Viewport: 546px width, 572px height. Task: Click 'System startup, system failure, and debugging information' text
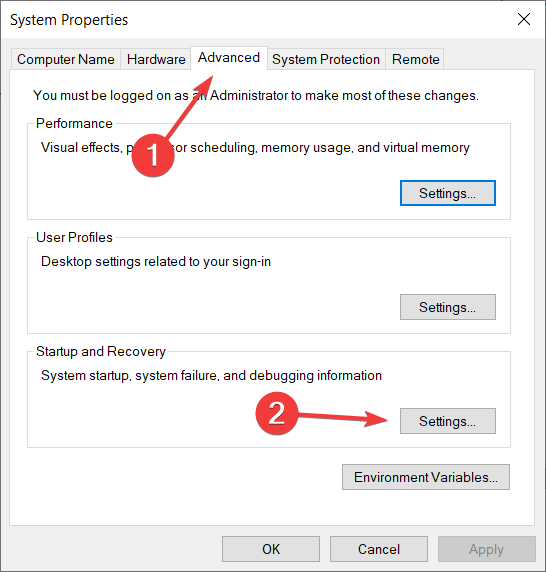(x=211, y=375)
